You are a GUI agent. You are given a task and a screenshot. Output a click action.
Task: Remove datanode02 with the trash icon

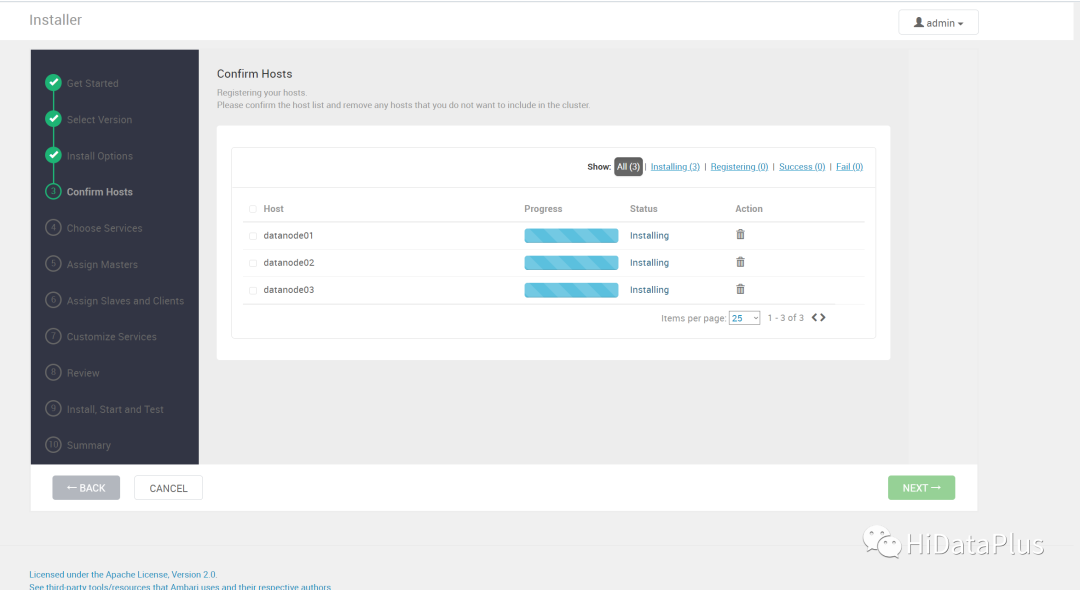[740, 262]
